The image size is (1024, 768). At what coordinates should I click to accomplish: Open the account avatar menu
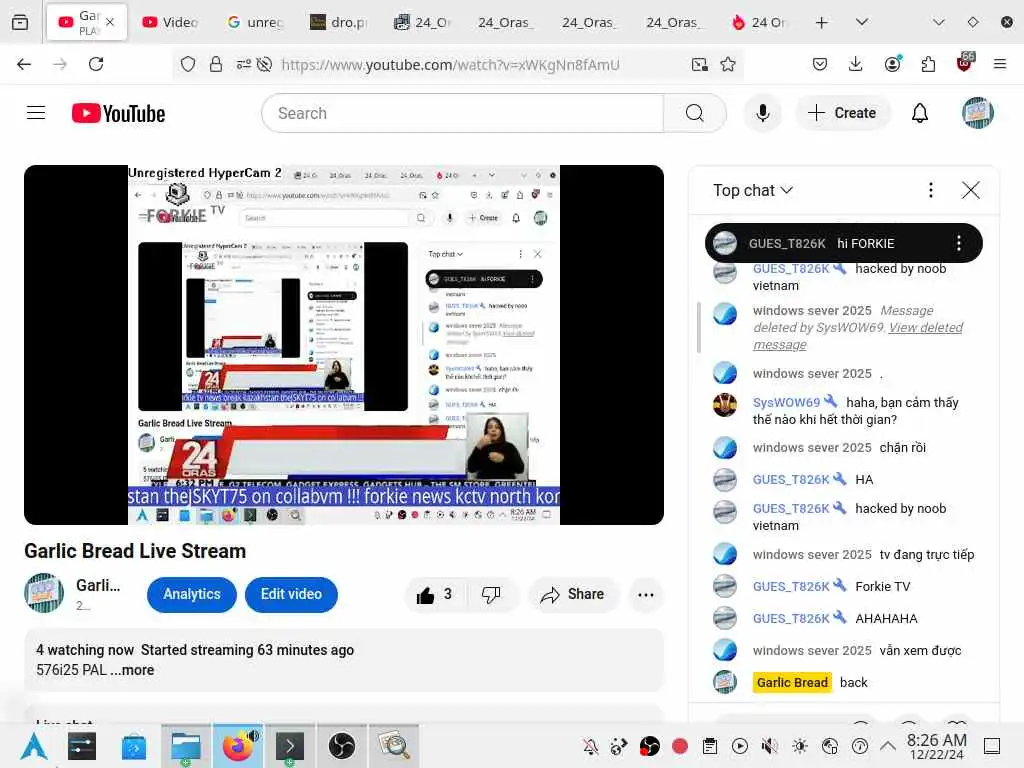click(x=978, y=113)
